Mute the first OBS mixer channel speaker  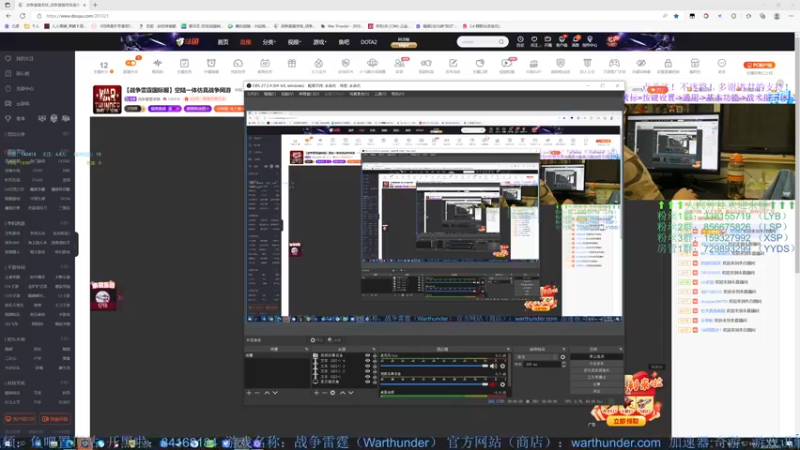click(x=492, y=366)
